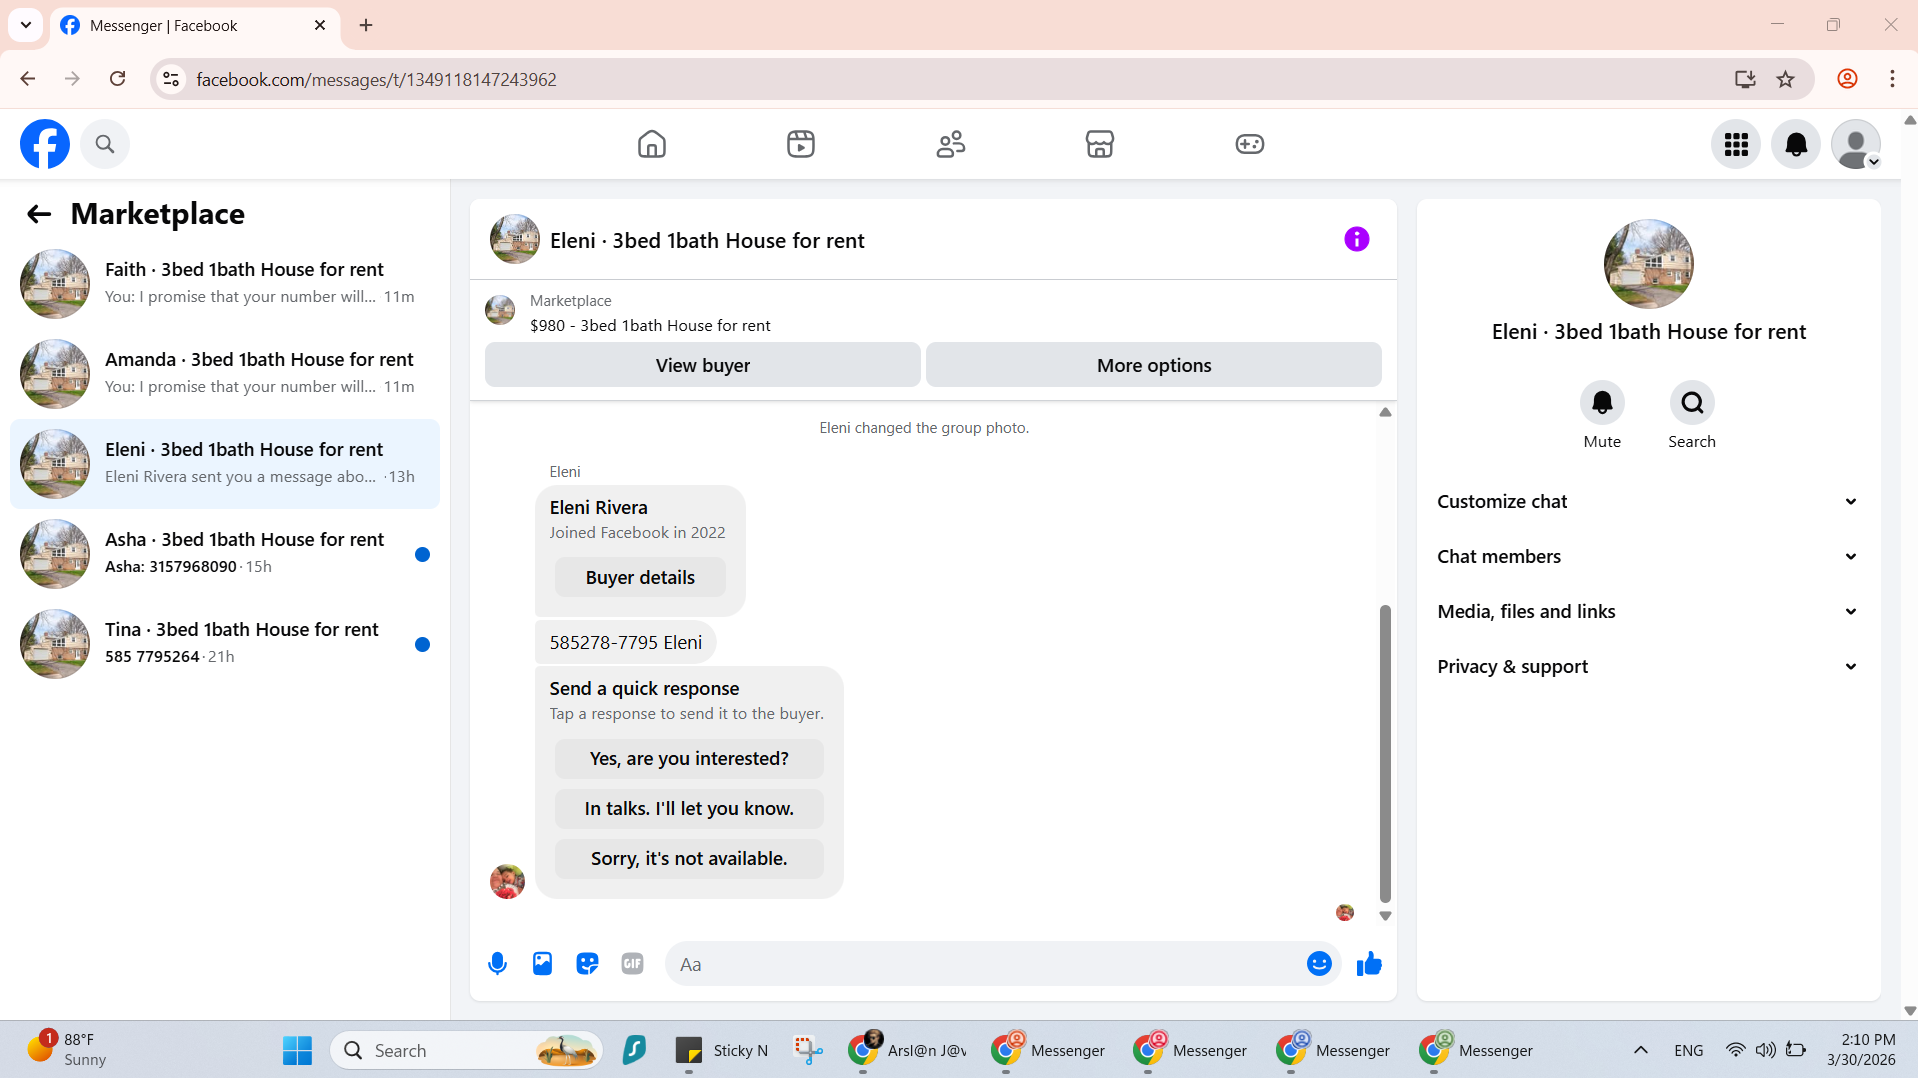Select the Messenger | Facebook browser tab
The image size is (1918, 1078).
click(195, 25)
